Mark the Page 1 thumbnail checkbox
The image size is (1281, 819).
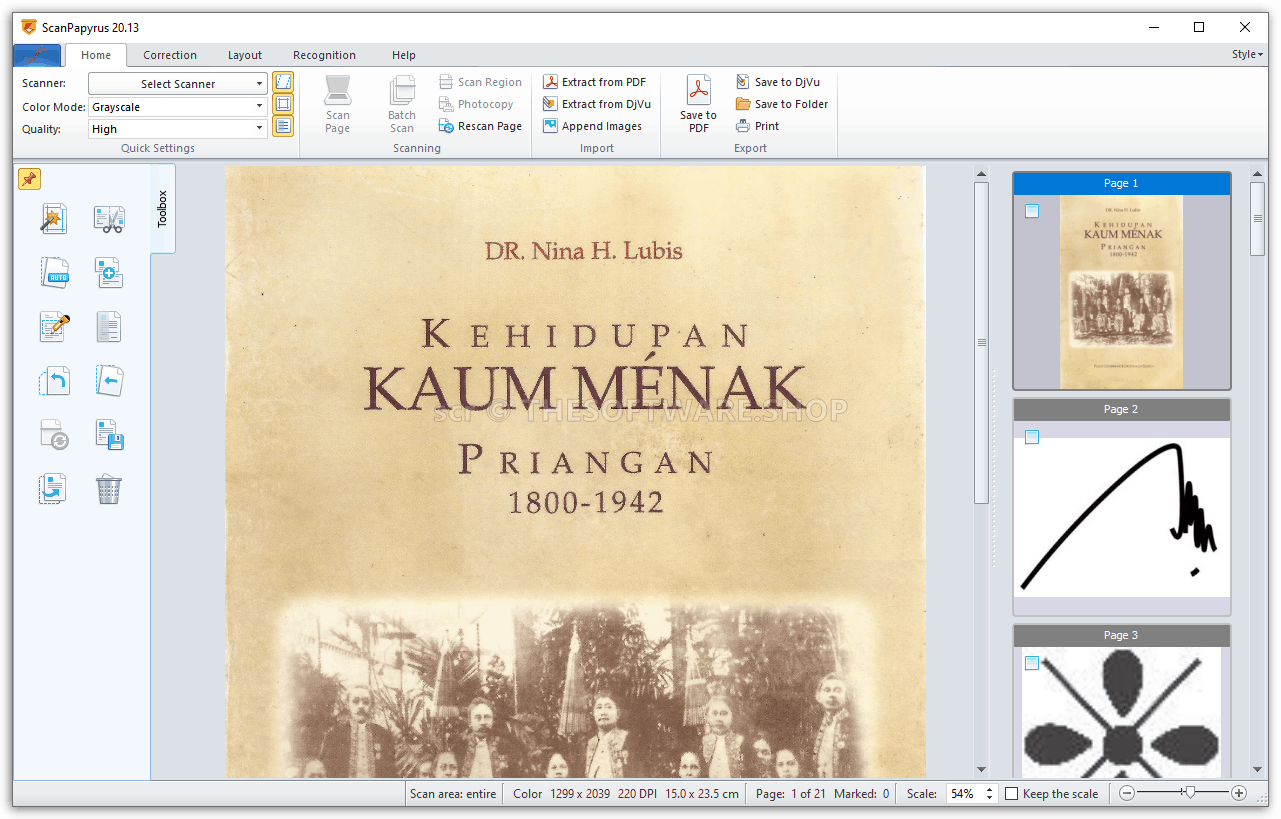(1032, 211)
